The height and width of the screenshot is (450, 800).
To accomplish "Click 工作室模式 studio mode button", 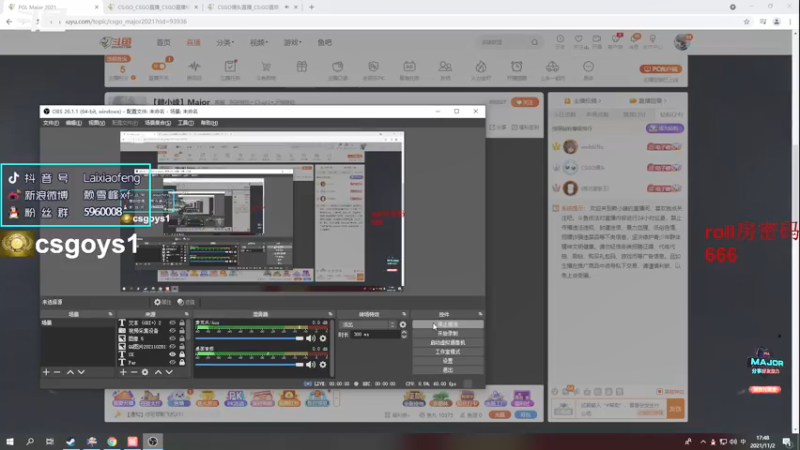I will tap(447, 352).
